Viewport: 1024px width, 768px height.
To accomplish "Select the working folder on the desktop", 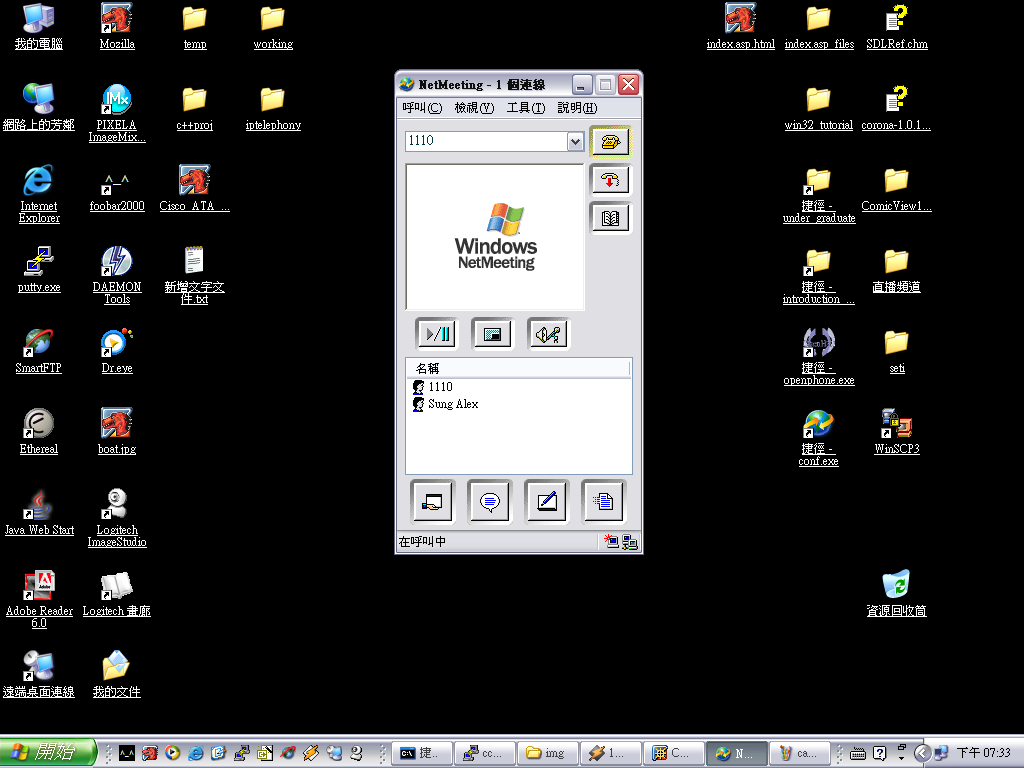I will tap(273, 27).
